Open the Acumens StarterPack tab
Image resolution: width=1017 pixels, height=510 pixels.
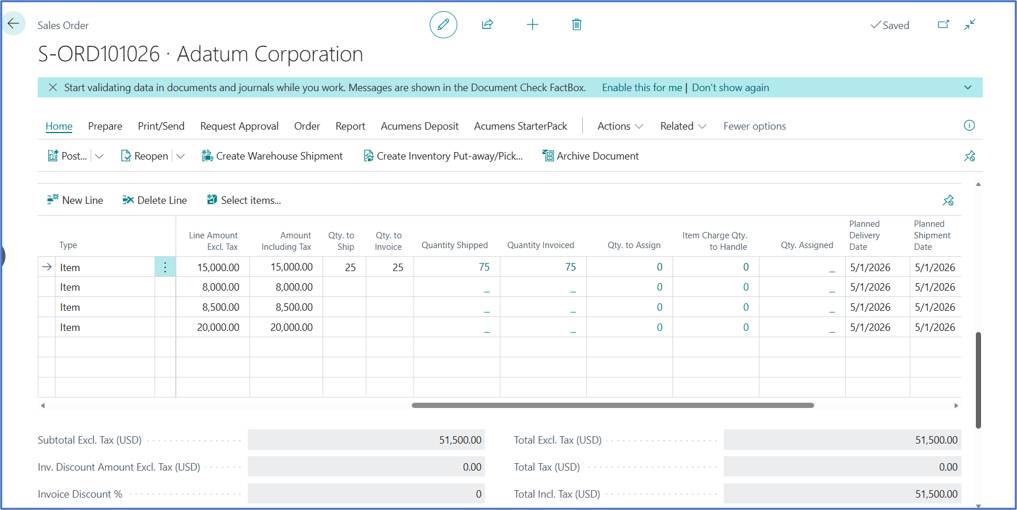(521, 126)
